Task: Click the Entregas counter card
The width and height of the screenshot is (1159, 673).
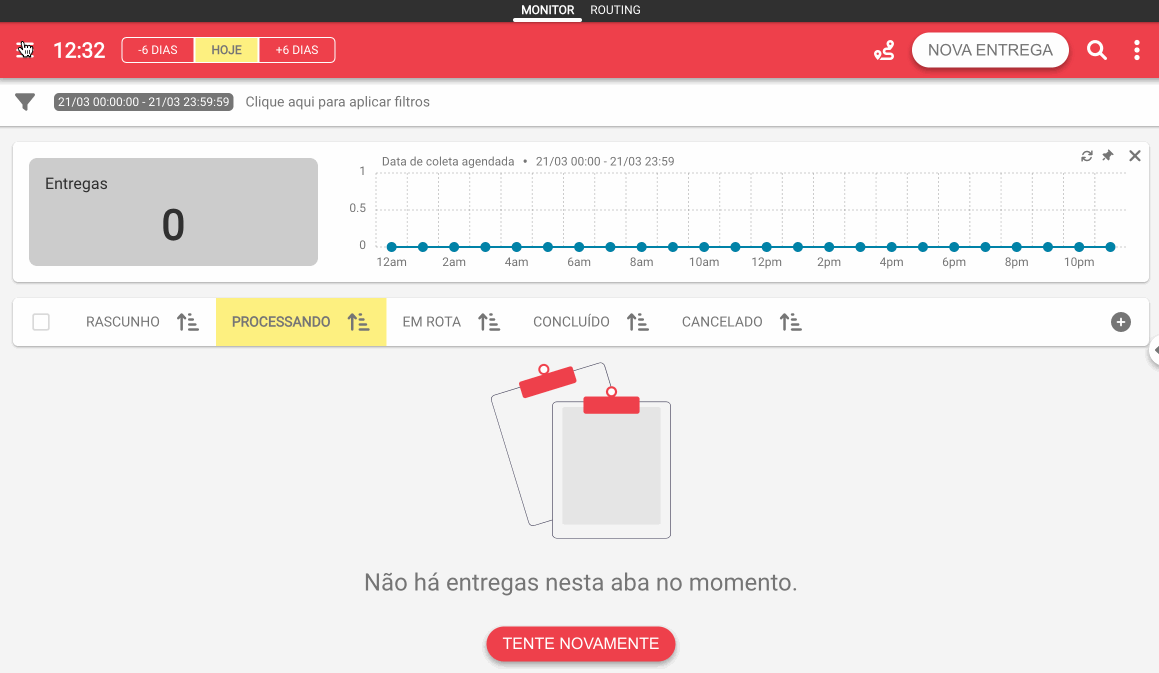Action: (173, 212)
